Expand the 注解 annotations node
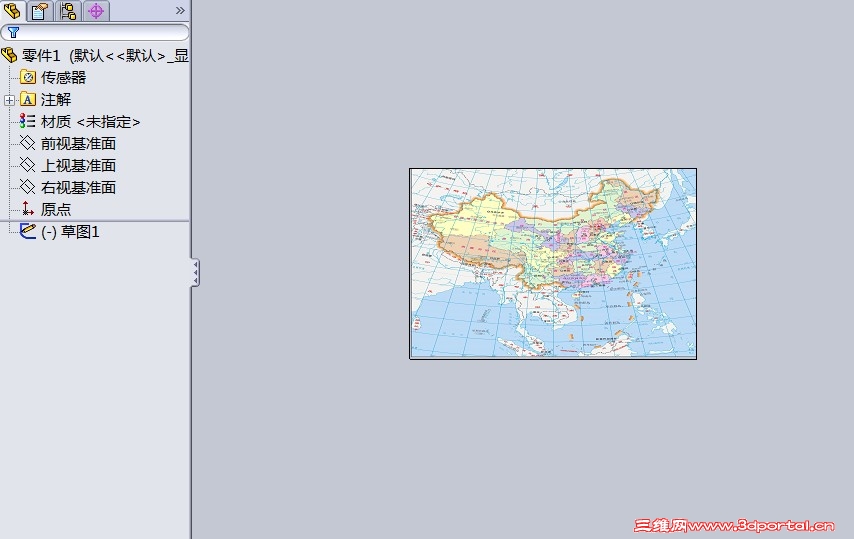854x539 pixels. click(9, 100)
